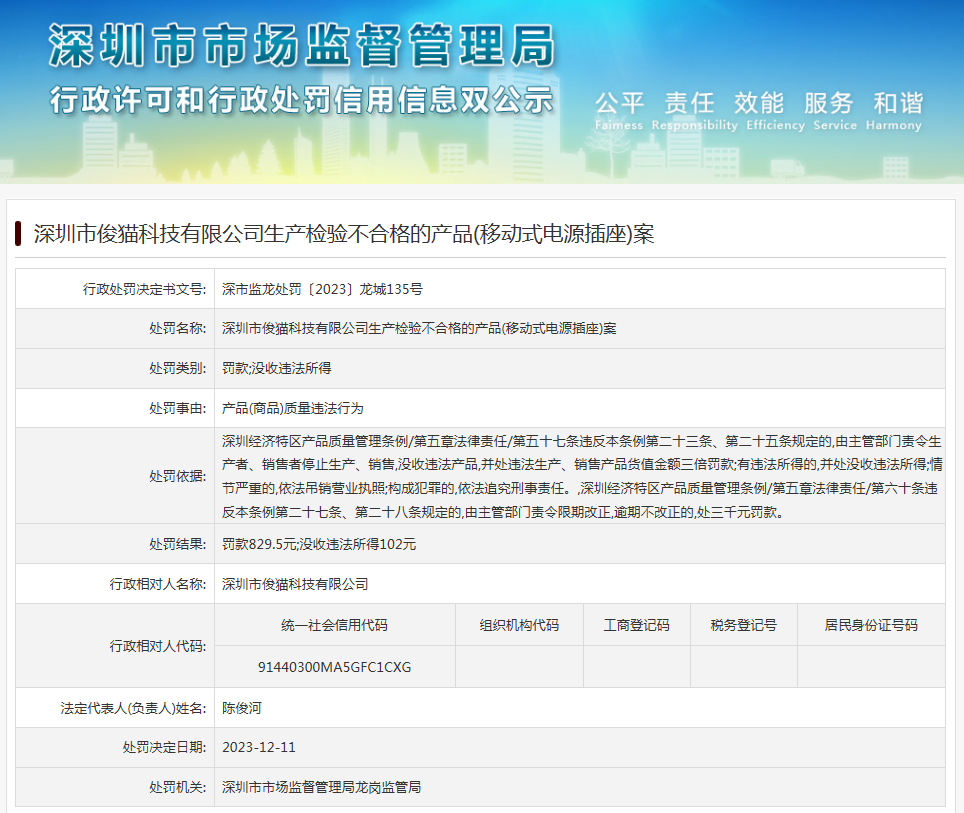Click the authority 深圳市市场监督管理局龙岗监管局

(x=322, y=787)
